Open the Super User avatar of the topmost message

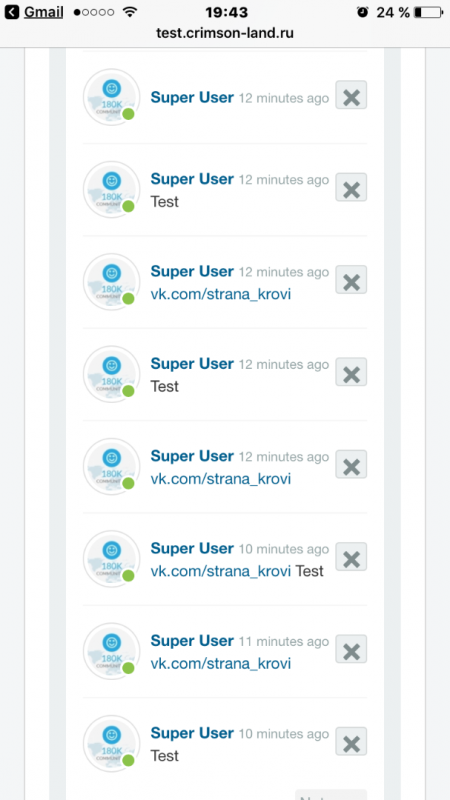[111, 97]
